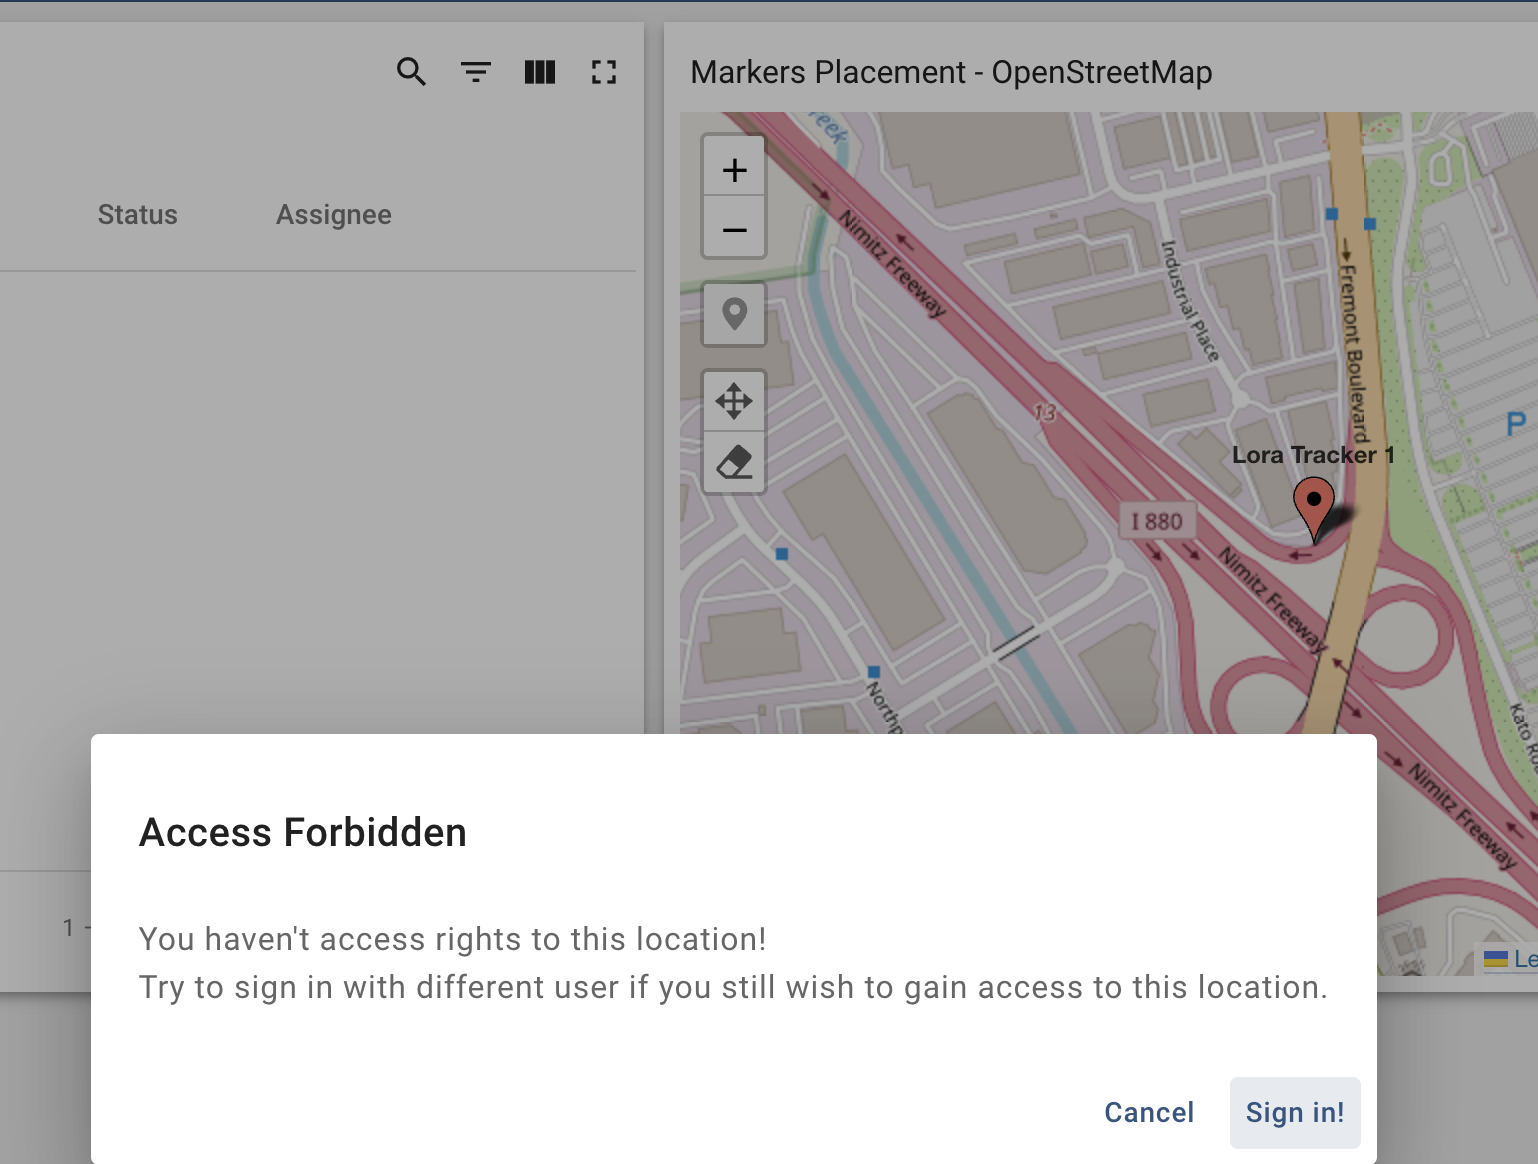This screenshot has height=1164, width=1538.
Task: Open the table search
Action: click(x=411, y=71)
